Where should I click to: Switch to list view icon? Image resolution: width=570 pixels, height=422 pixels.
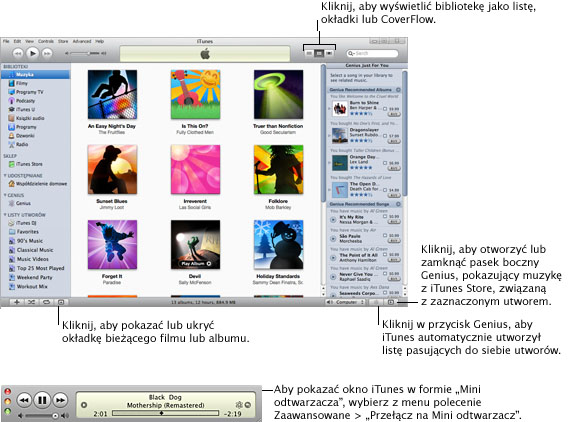[x=309, y=53]
